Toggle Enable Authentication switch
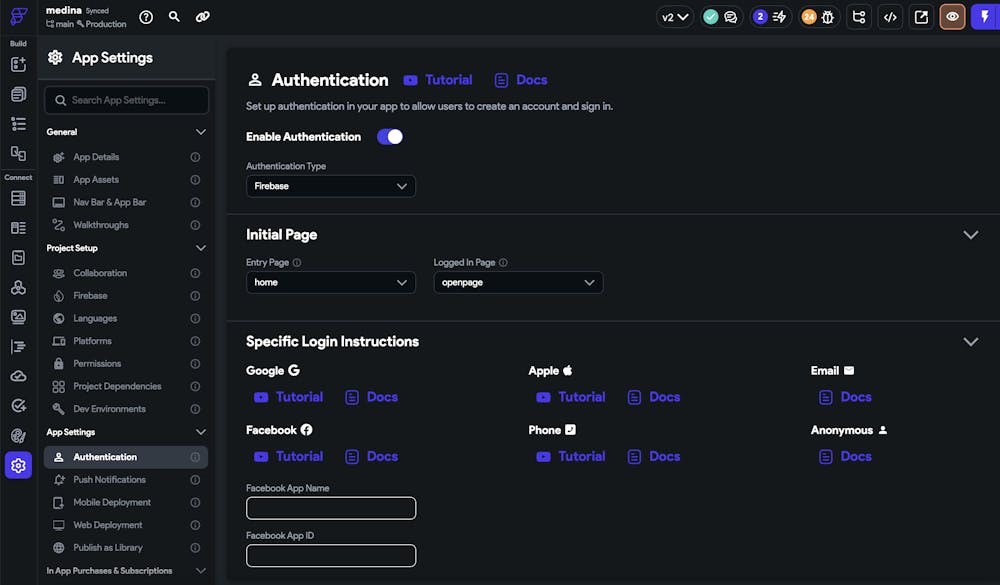This screenshot has height=585, width=1000. pyautogui.click(x=390, y=137)
